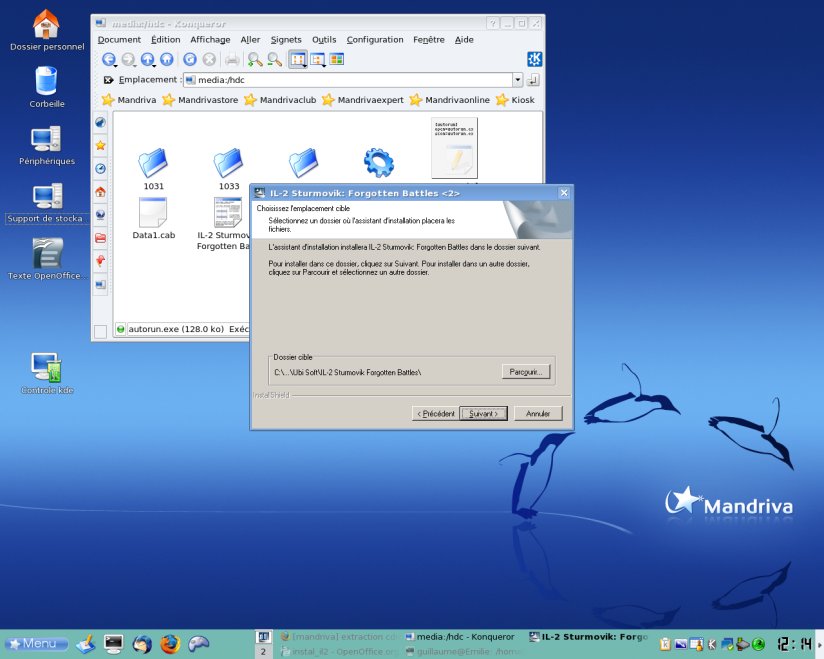824x659 pixels.
Task: Click Suivant in the installer
Action: 483,414
